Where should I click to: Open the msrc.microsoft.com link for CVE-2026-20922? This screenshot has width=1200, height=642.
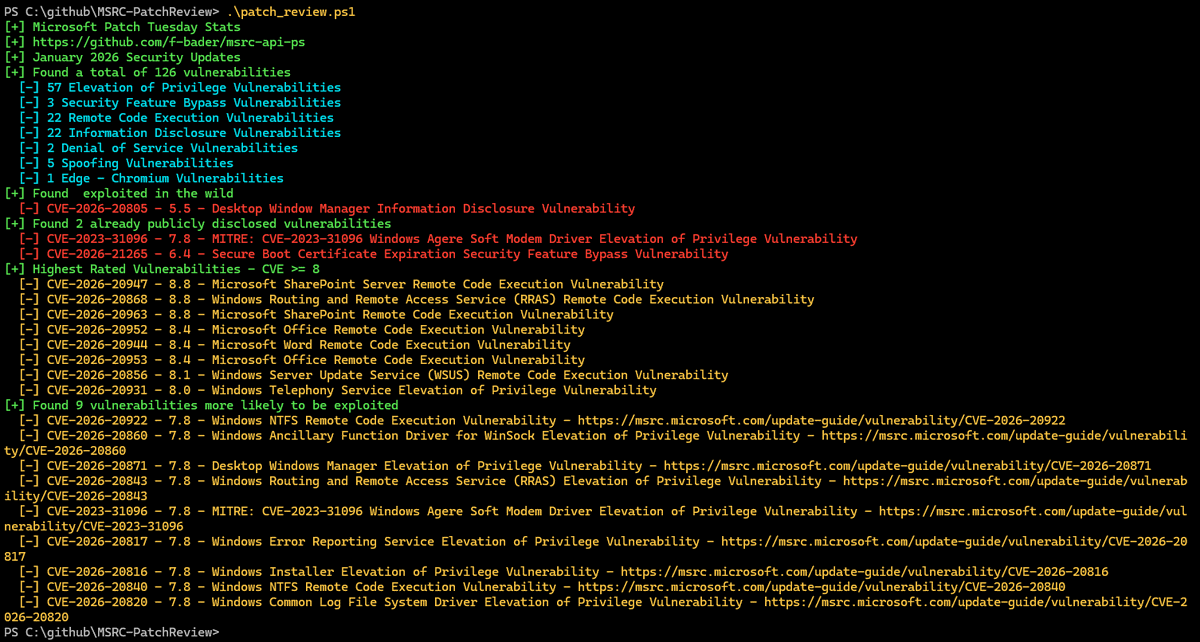pyautogui.click(x=821, y=420)
